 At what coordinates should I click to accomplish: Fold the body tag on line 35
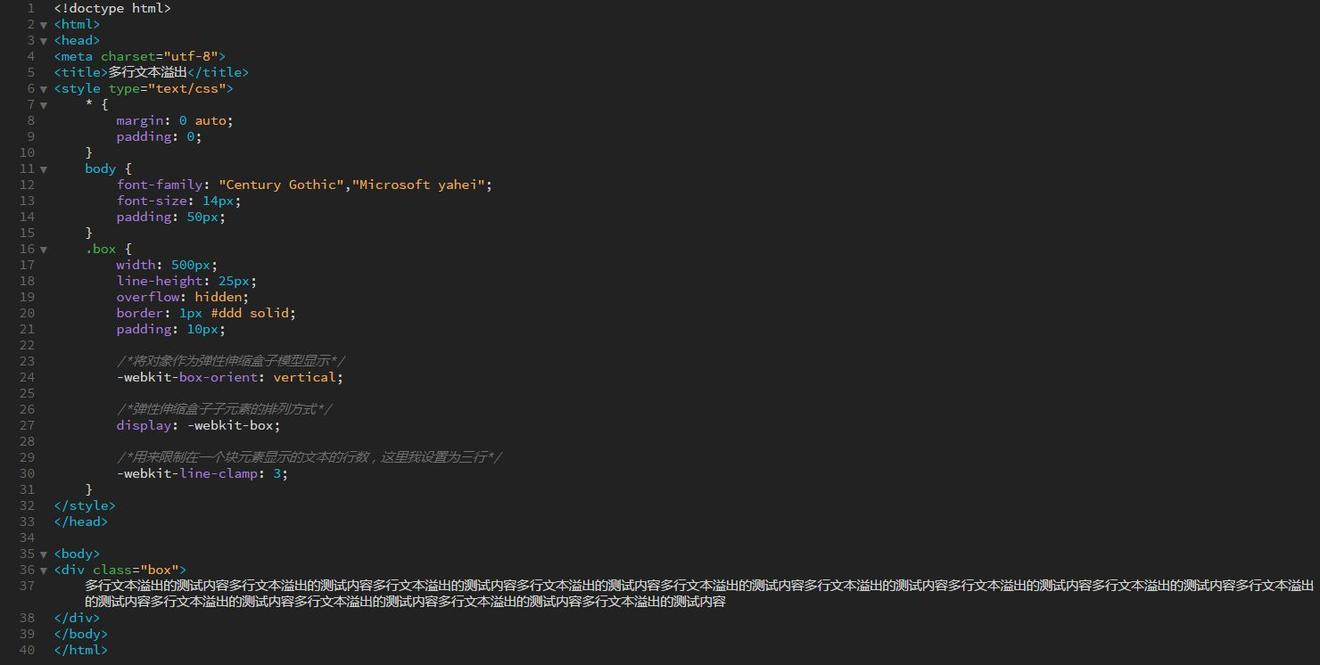click(x=43, y=554)
